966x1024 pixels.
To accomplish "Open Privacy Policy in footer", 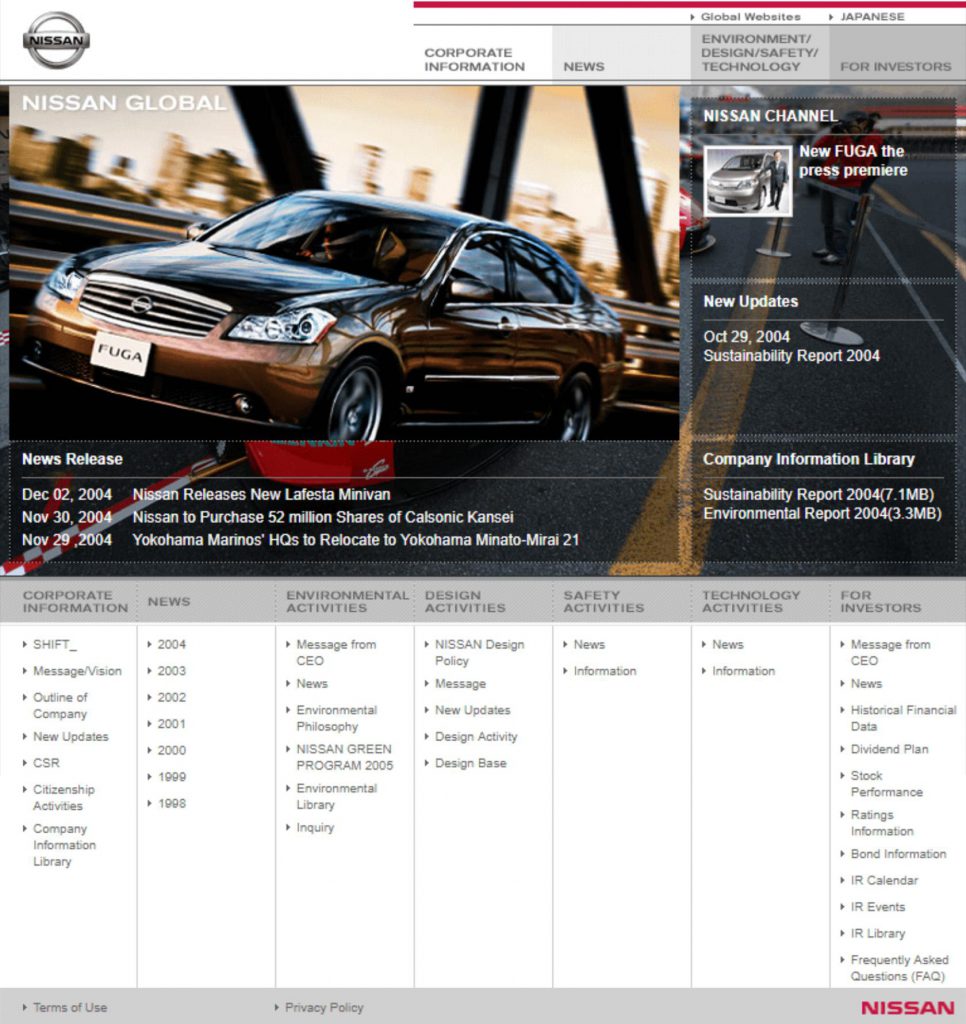I will click(x=324, y=1008).
